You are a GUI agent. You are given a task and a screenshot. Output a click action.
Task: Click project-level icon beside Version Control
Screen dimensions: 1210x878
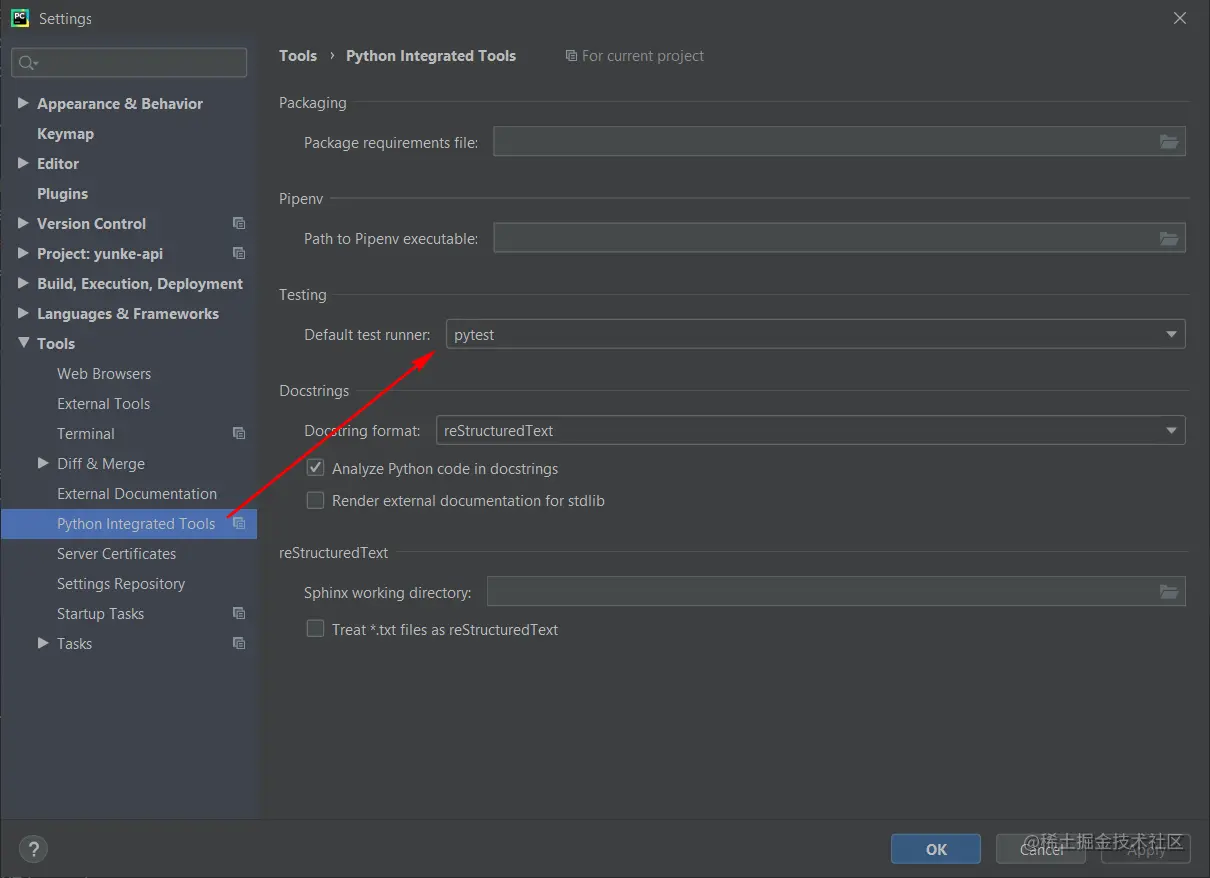click(x=239, y=224)
